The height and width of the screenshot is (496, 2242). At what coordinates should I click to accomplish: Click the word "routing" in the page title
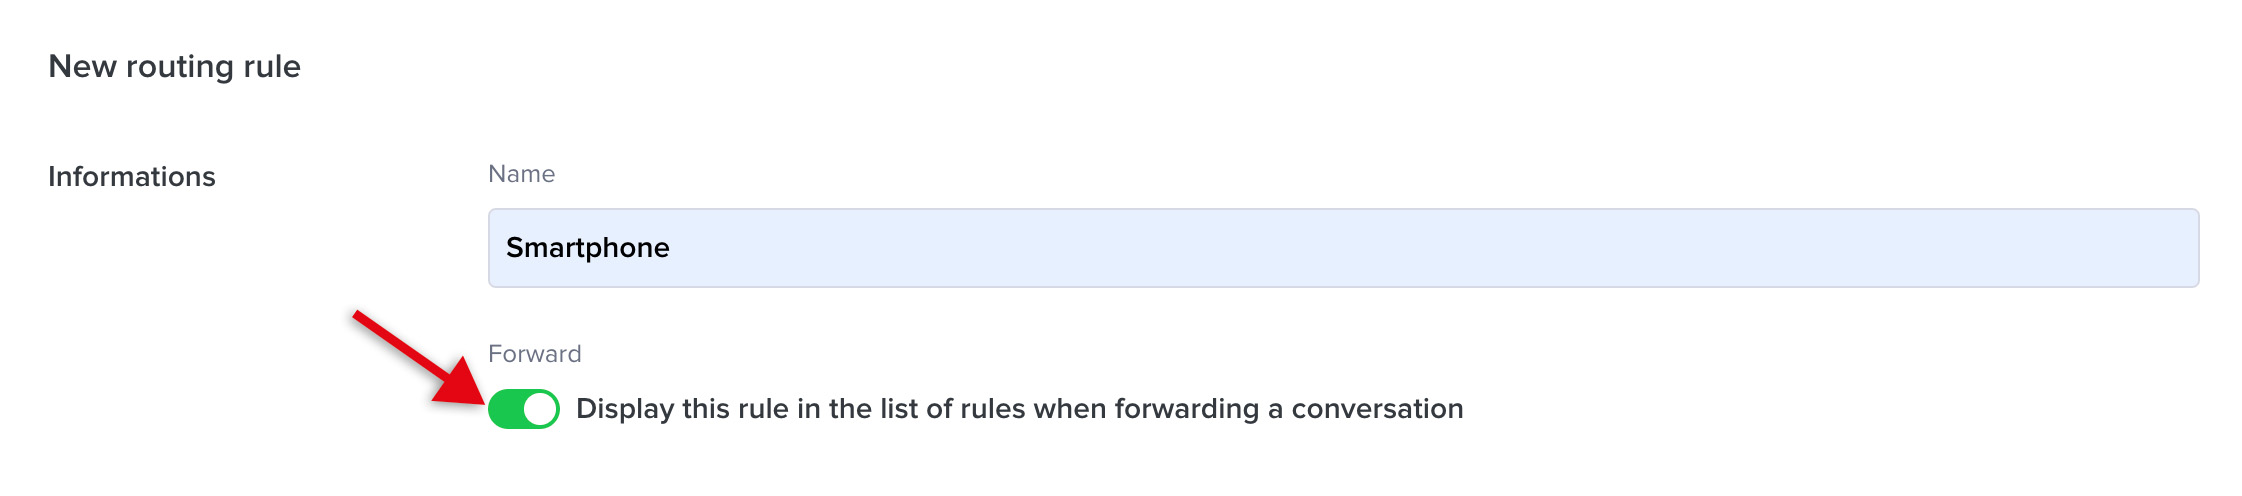click(x=180, y=67)
